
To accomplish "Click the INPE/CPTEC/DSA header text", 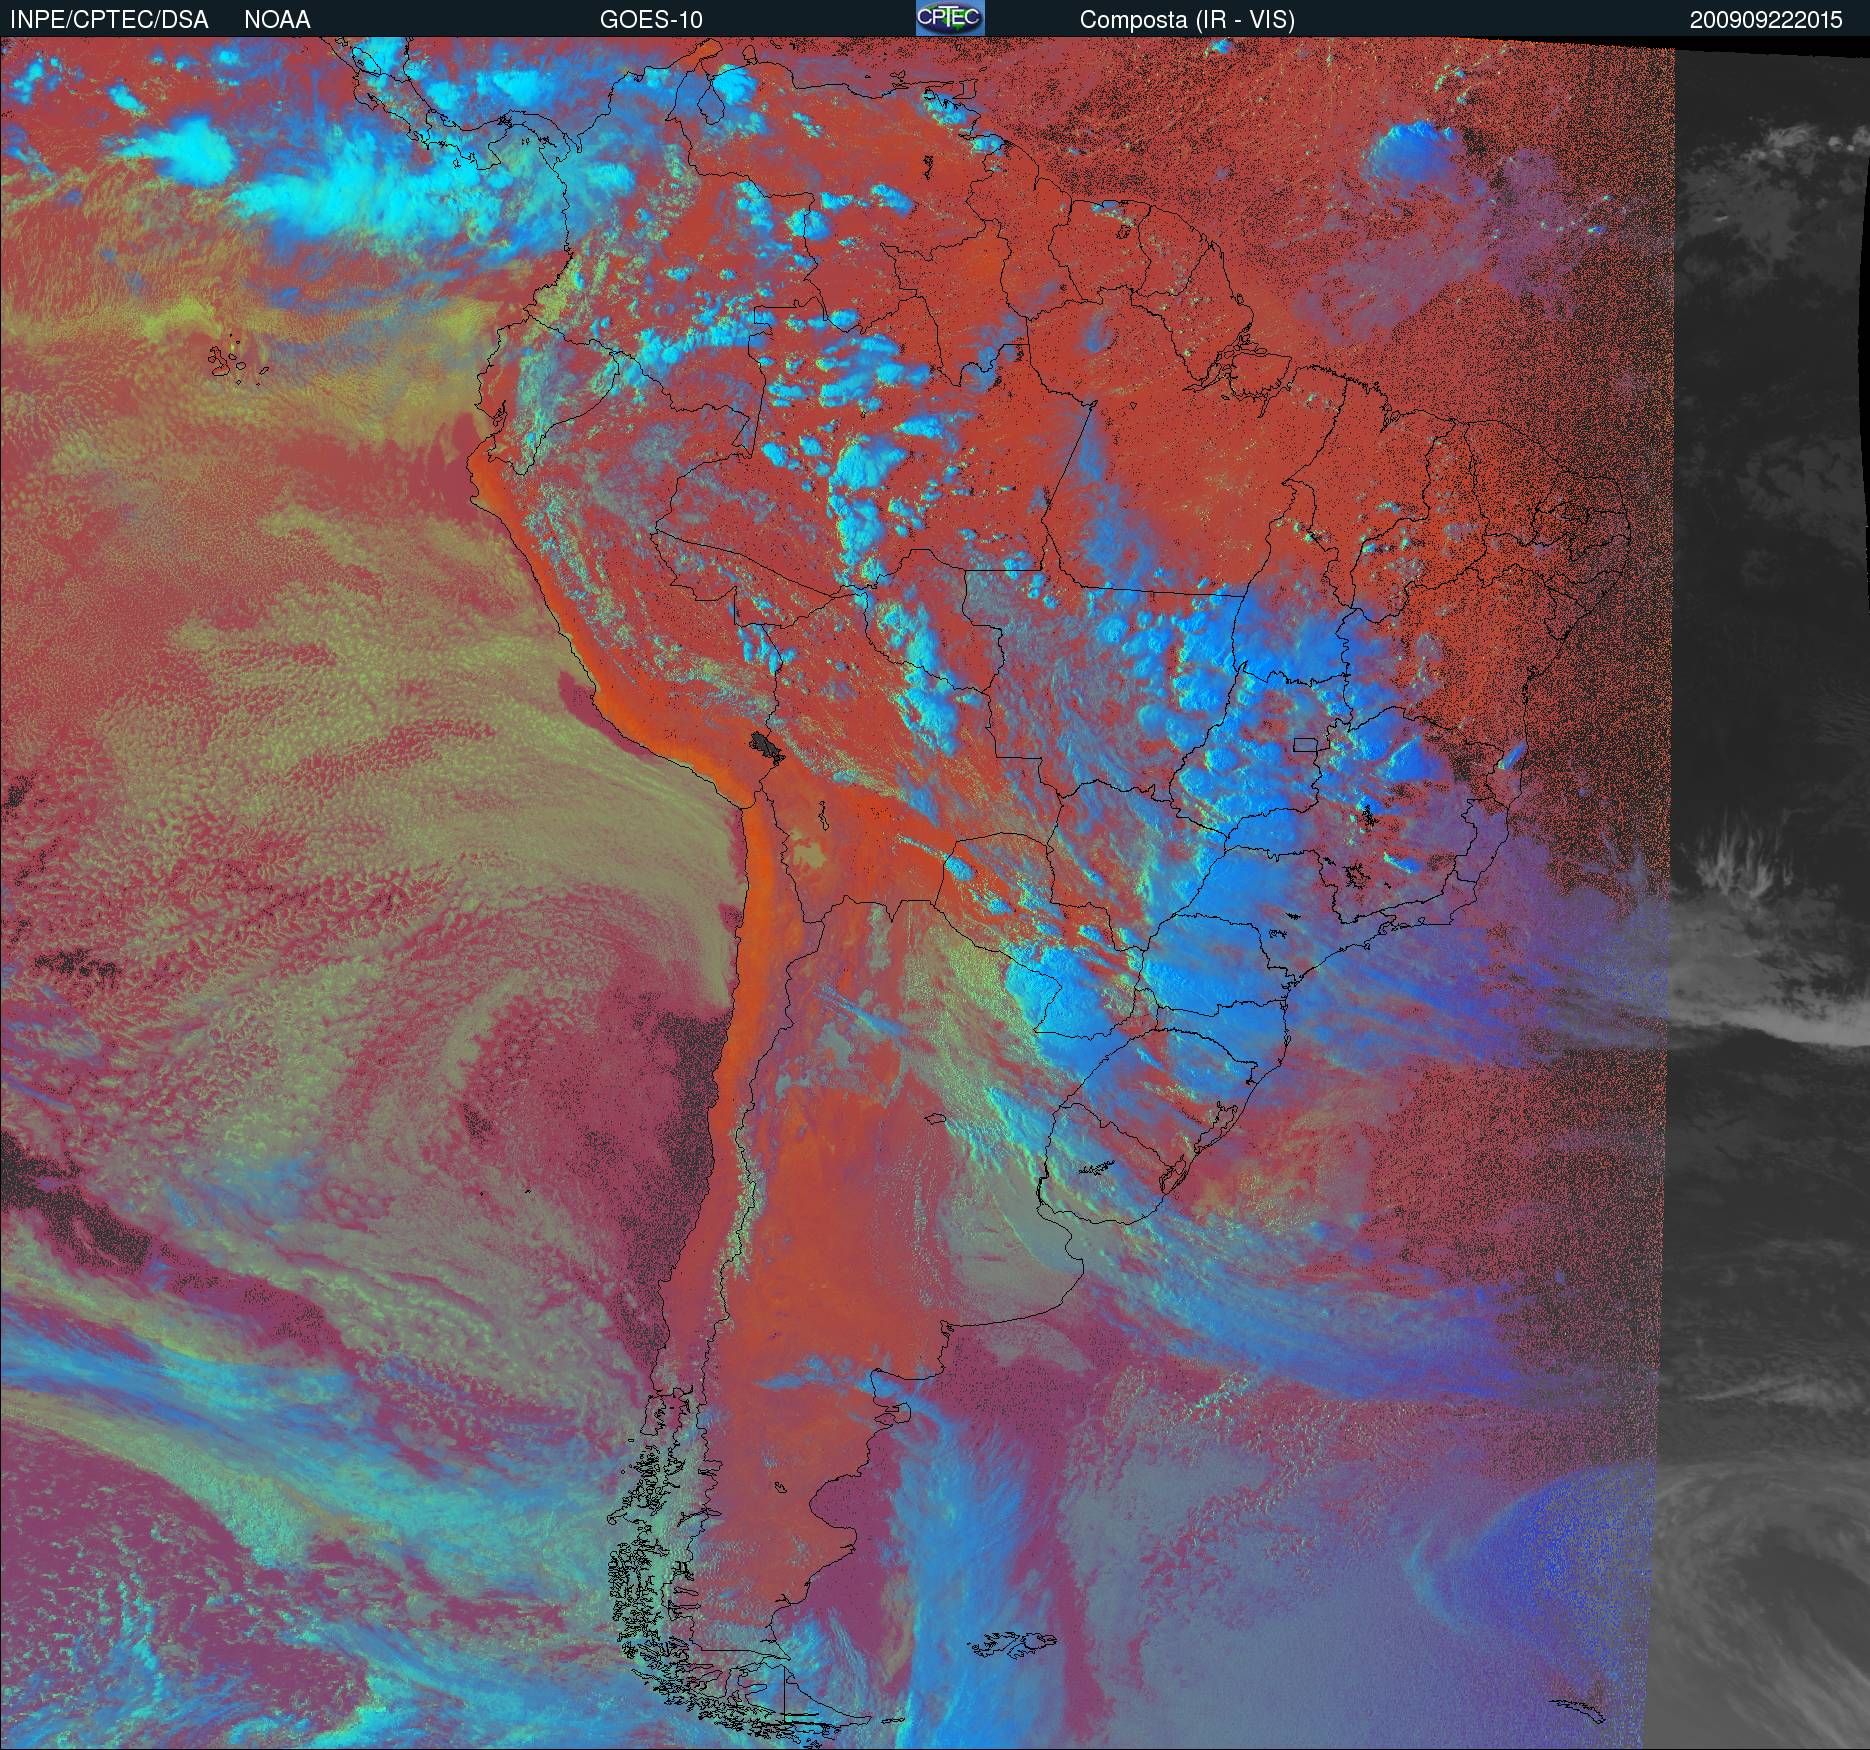I will tap(109, 20).
